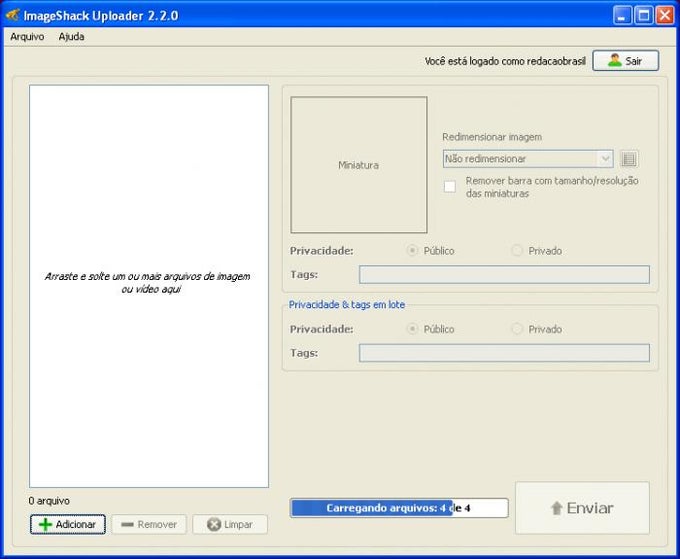Open the Não redimensionar dropdown

528,159
